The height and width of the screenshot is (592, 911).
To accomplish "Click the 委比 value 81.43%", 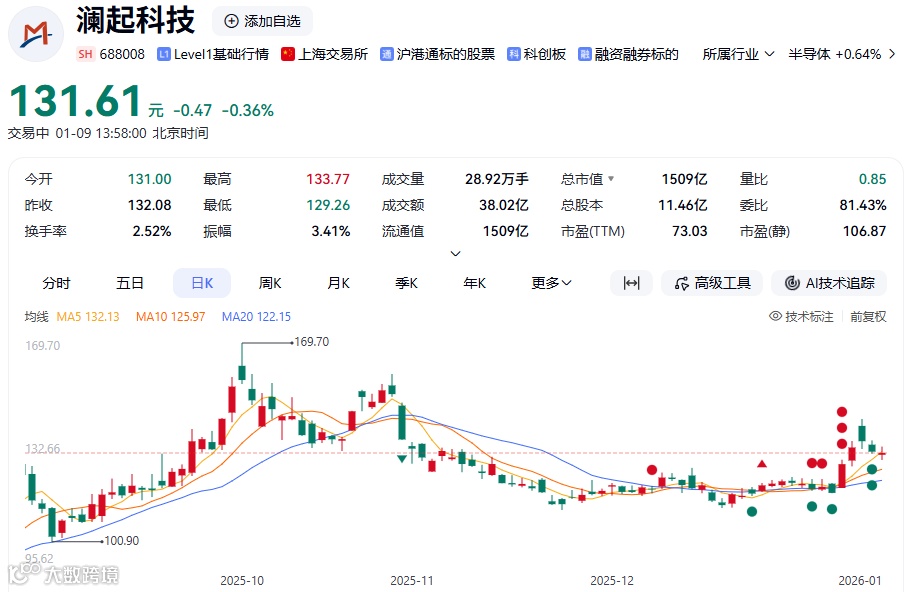I will [x=863, y=205].
